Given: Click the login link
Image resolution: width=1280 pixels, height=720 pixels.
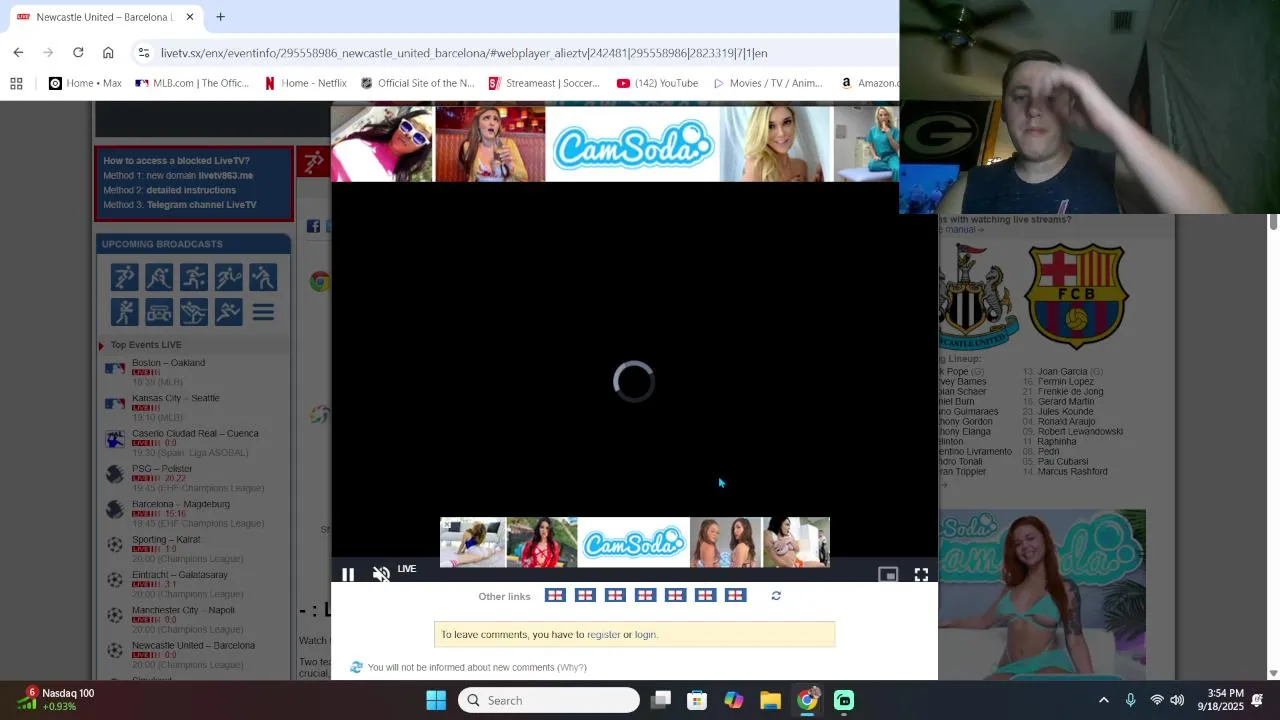Looking at the screenshot, I should tap(645, 634).
